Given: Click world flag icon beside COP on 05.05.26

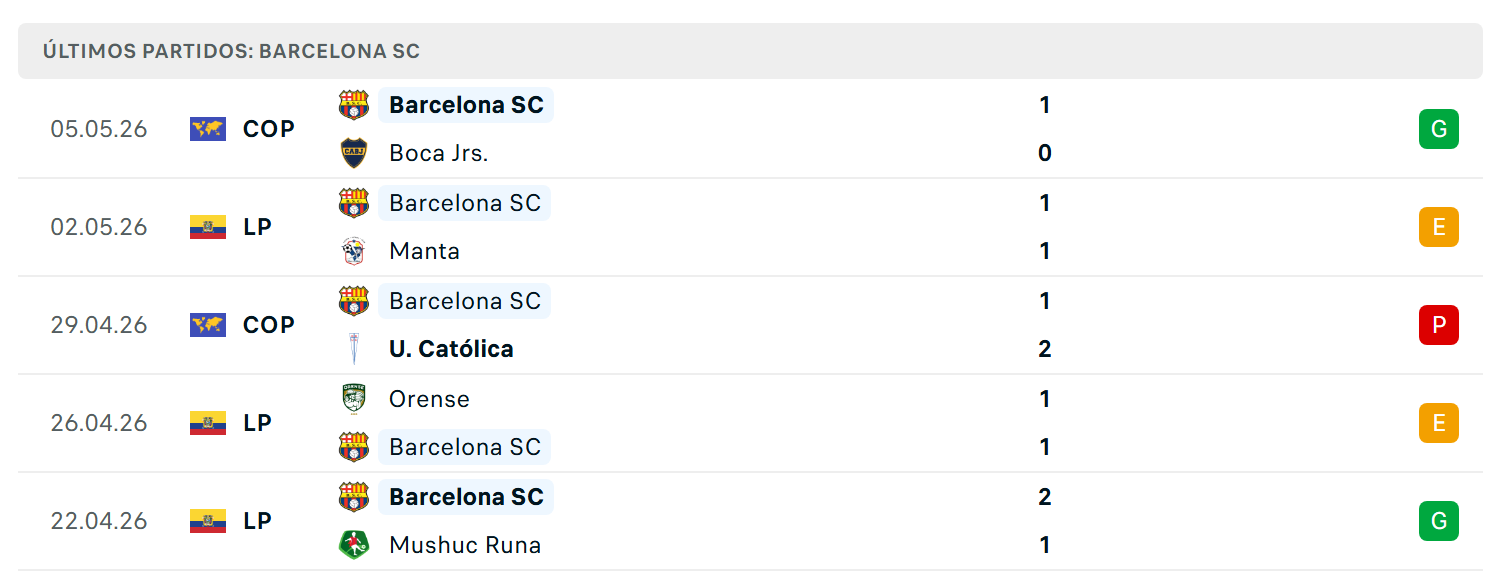Looking at the screenshot, I should click(x=208, y=129).
